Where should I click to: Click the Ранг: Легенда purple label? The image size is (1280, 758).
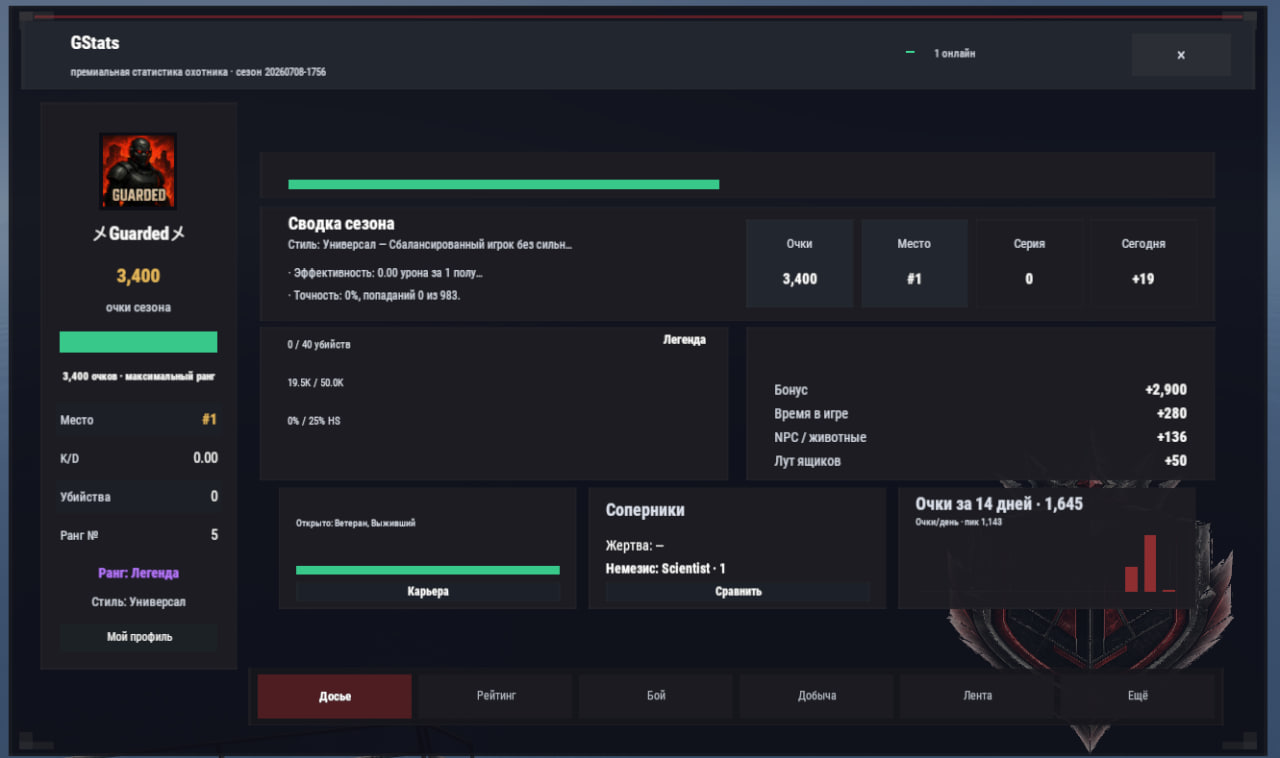pos(138,573)
